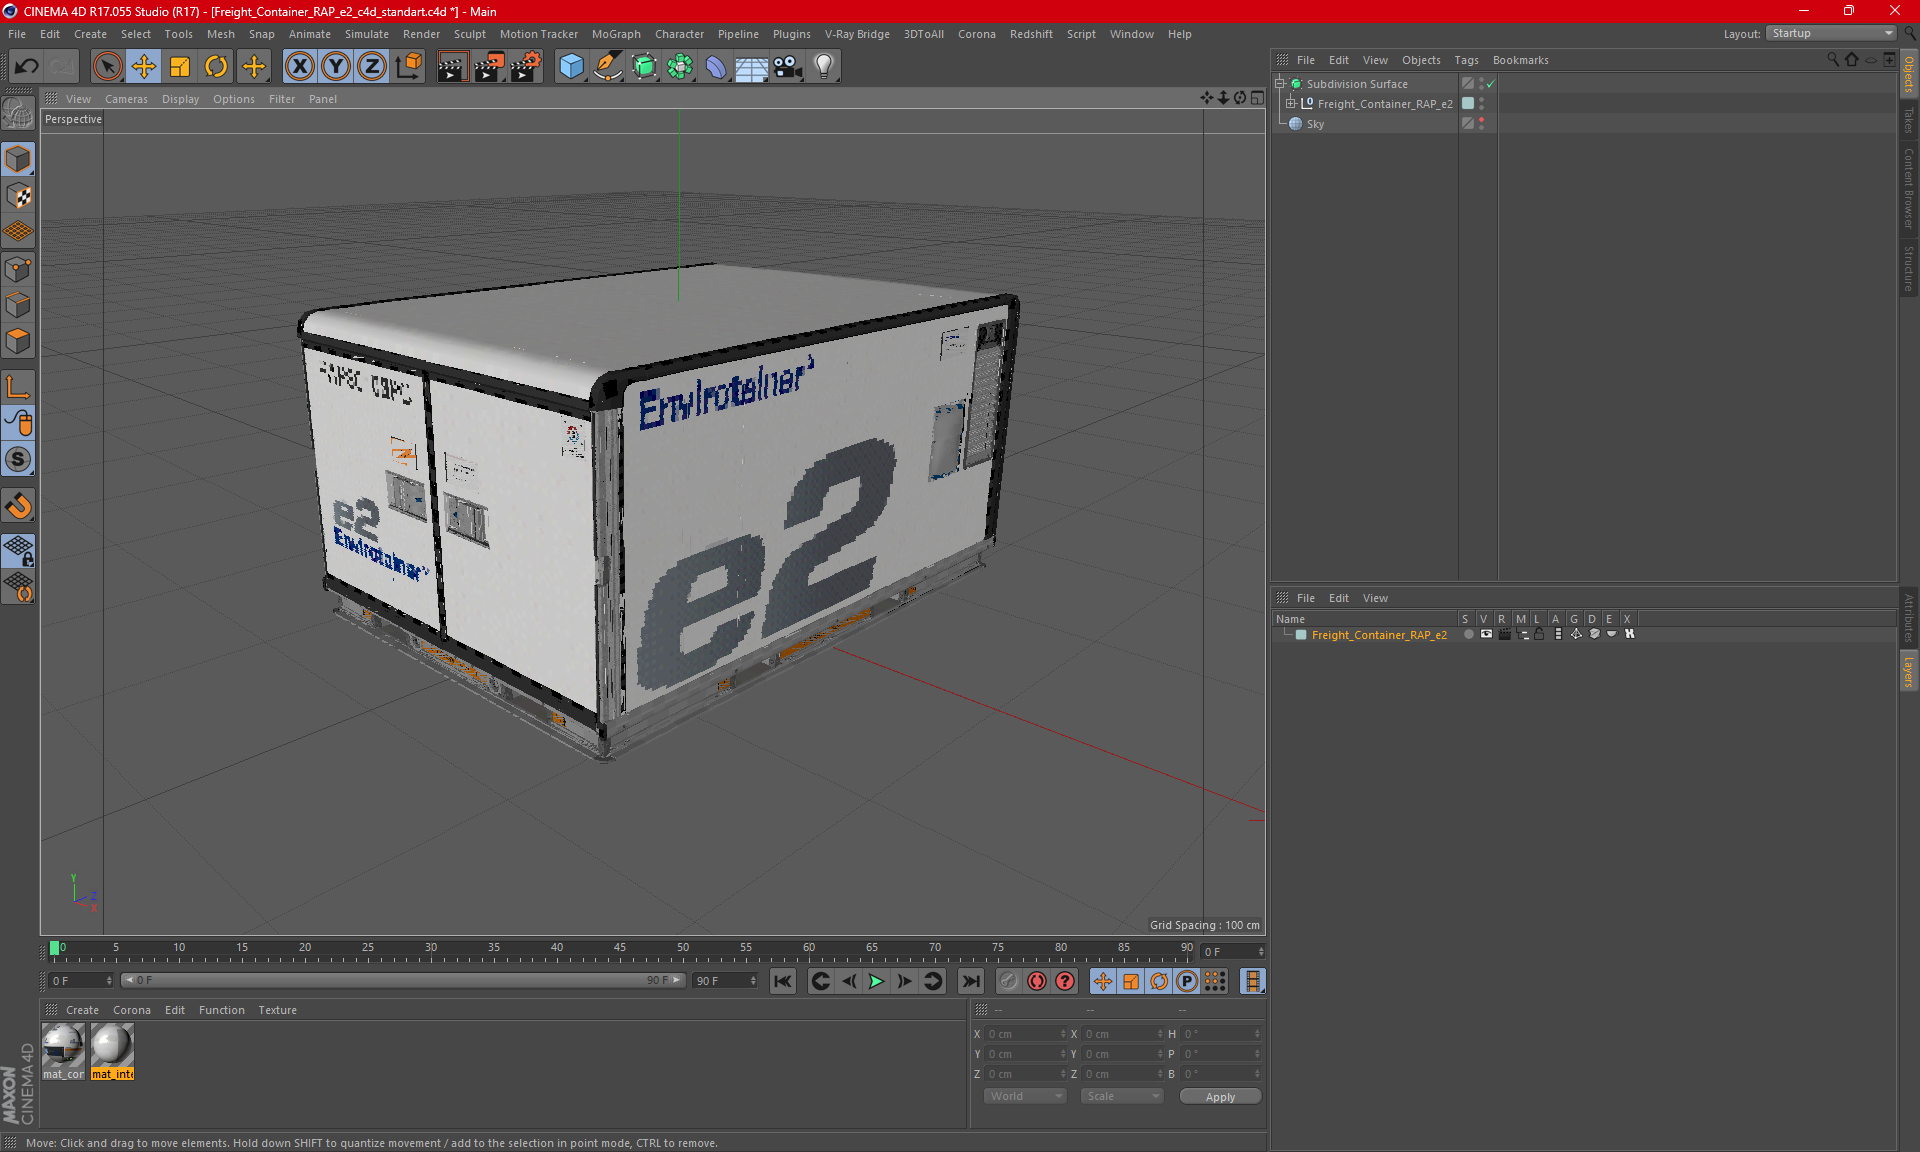The image size is (1920, 1152).
Task: Select the Live Selection tool
Action: [107, 66]
